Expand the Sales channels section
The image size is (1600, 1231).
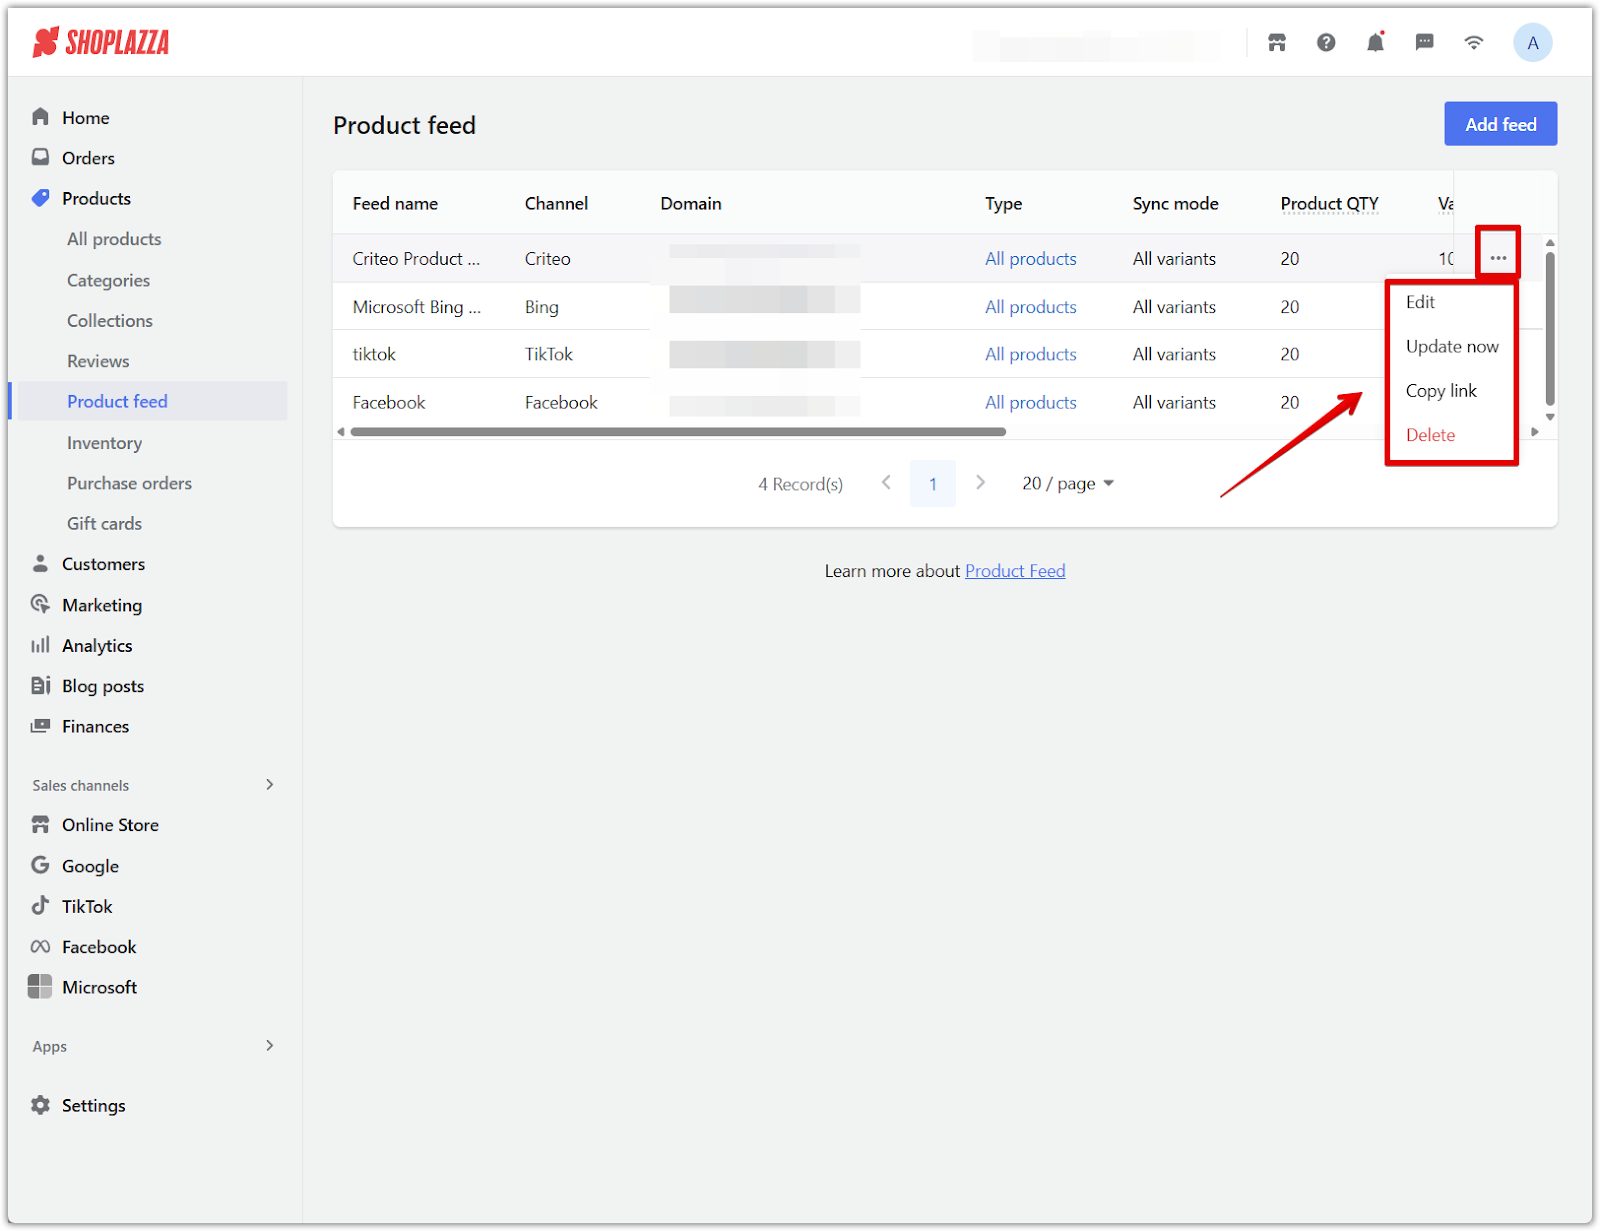(269, 785)
